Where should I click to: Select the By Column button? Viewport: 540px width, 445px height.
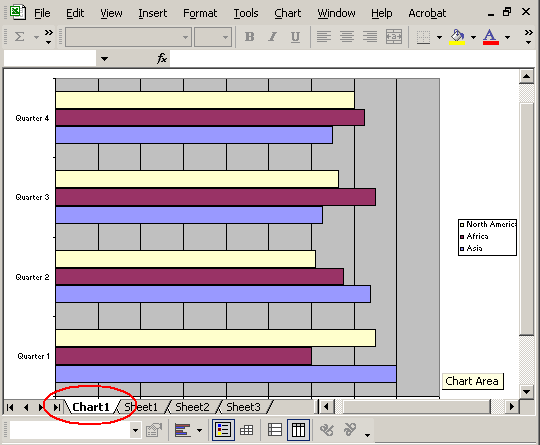pos(298,430)
